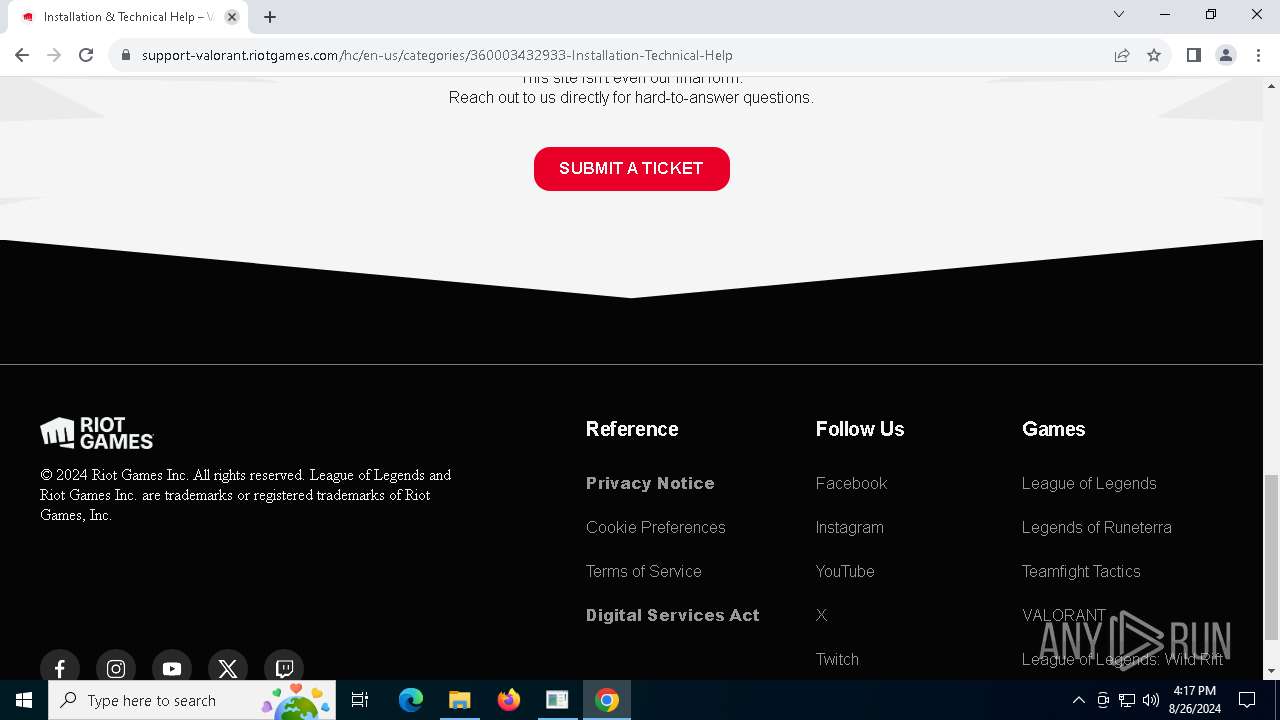The width and height of the screenshot is (1280, 720).
Task: Click the Submit a Ticket button
Action: pyautogui.click(x=632, y=169)
